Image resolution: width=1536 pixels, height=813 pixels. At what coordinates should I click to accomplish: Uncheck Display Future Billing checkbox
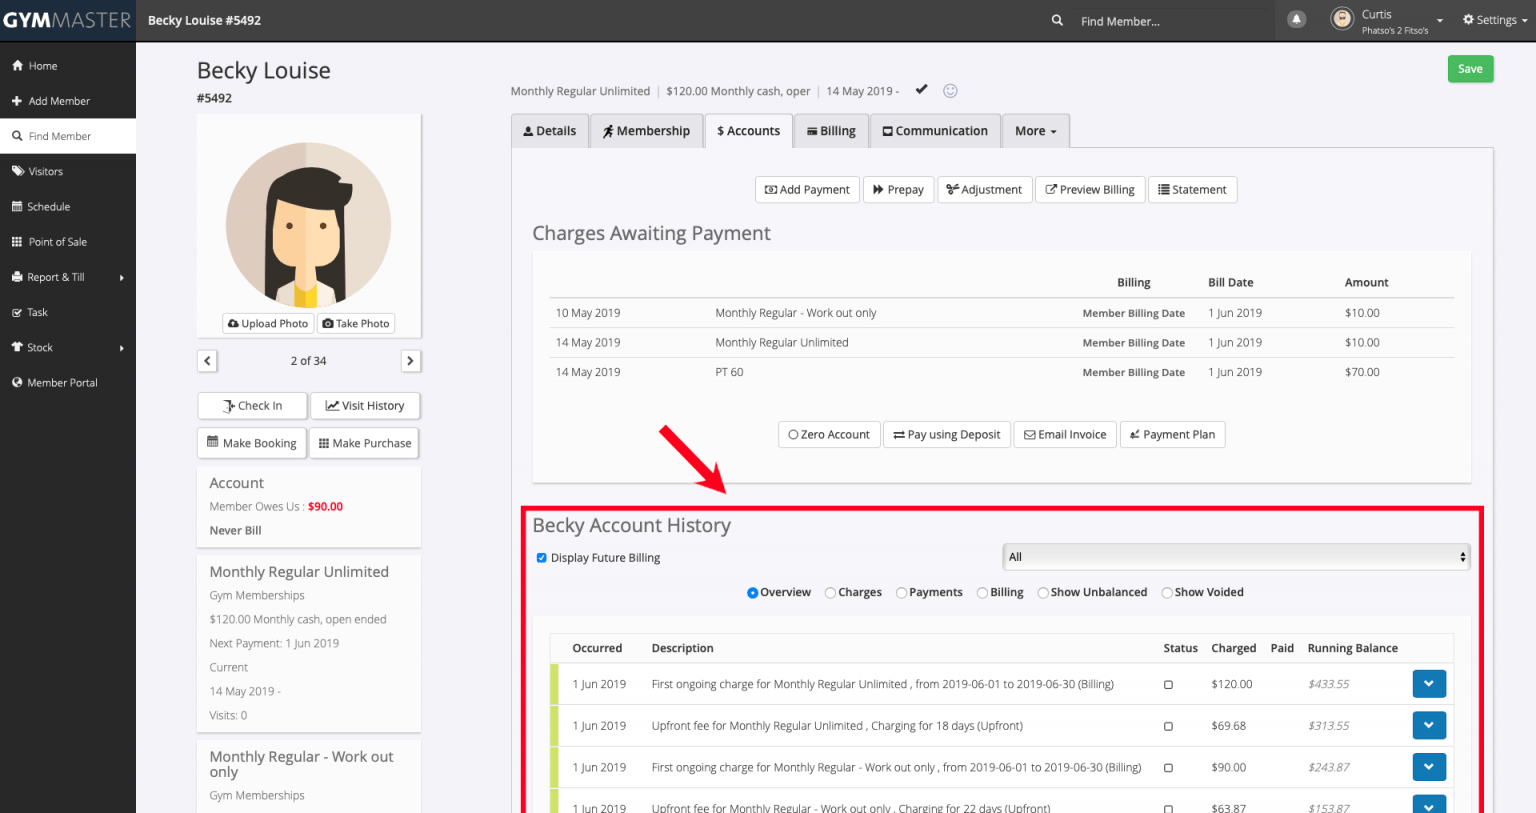coord(542,558)
